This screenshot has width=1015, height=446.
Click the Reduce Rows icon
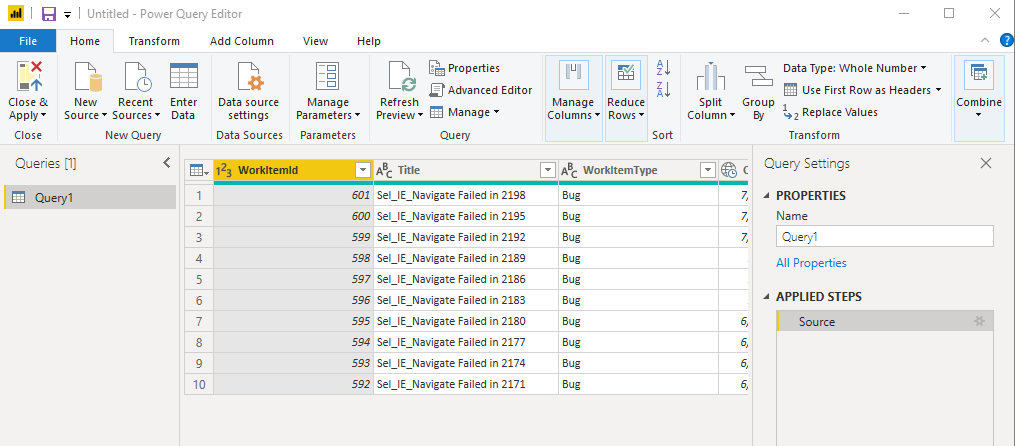tap(626, 76)
